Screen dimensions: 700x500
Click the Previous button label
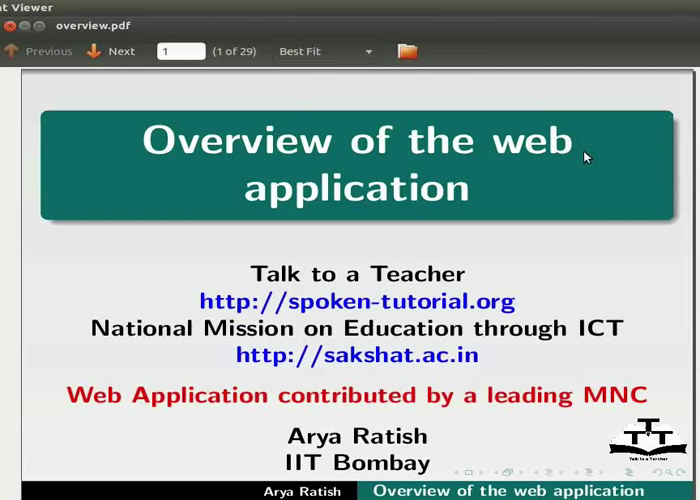tap(49, 51)
